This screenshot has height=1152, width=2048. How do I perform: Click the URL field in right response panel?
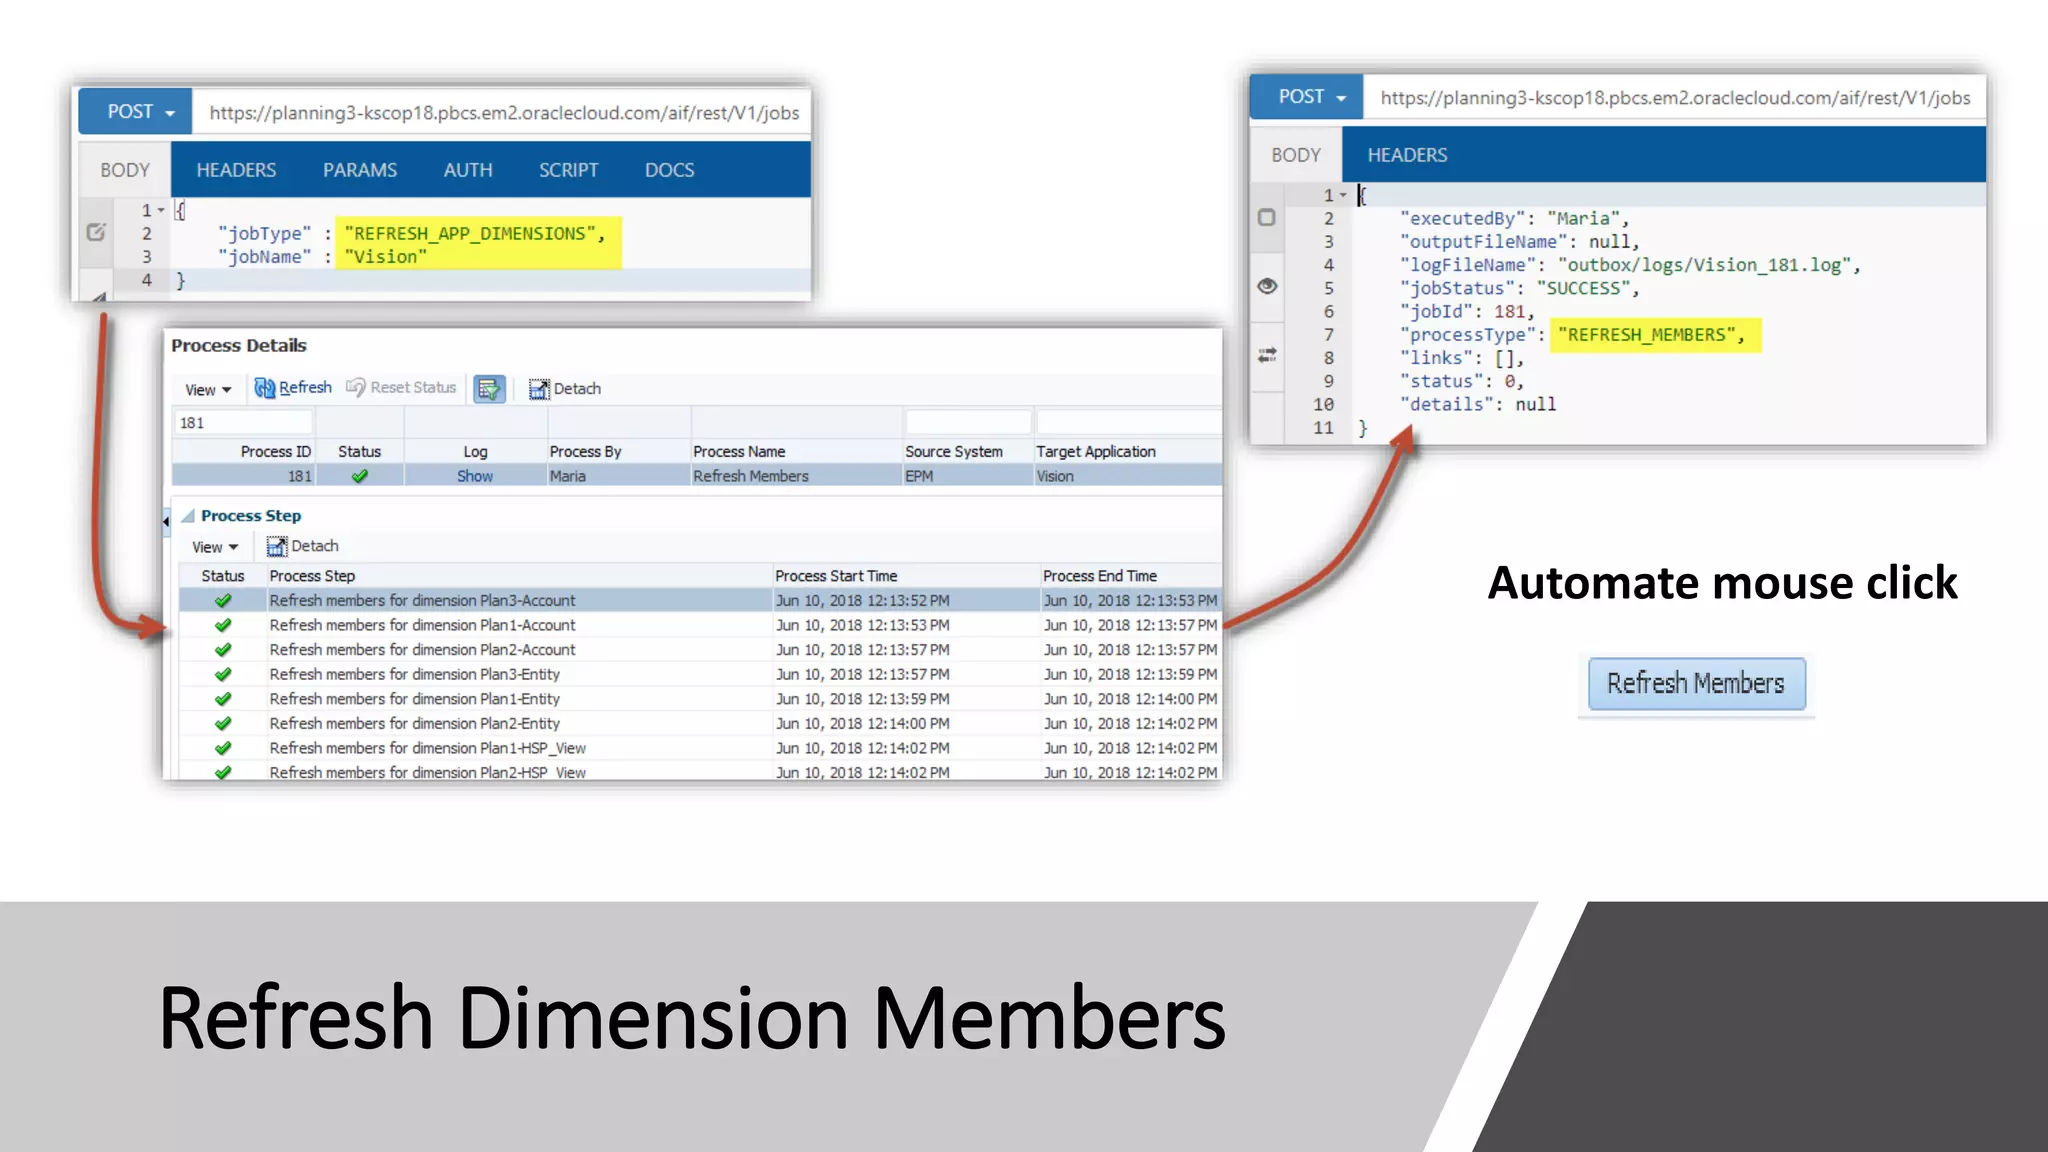tap(1675, 98)
